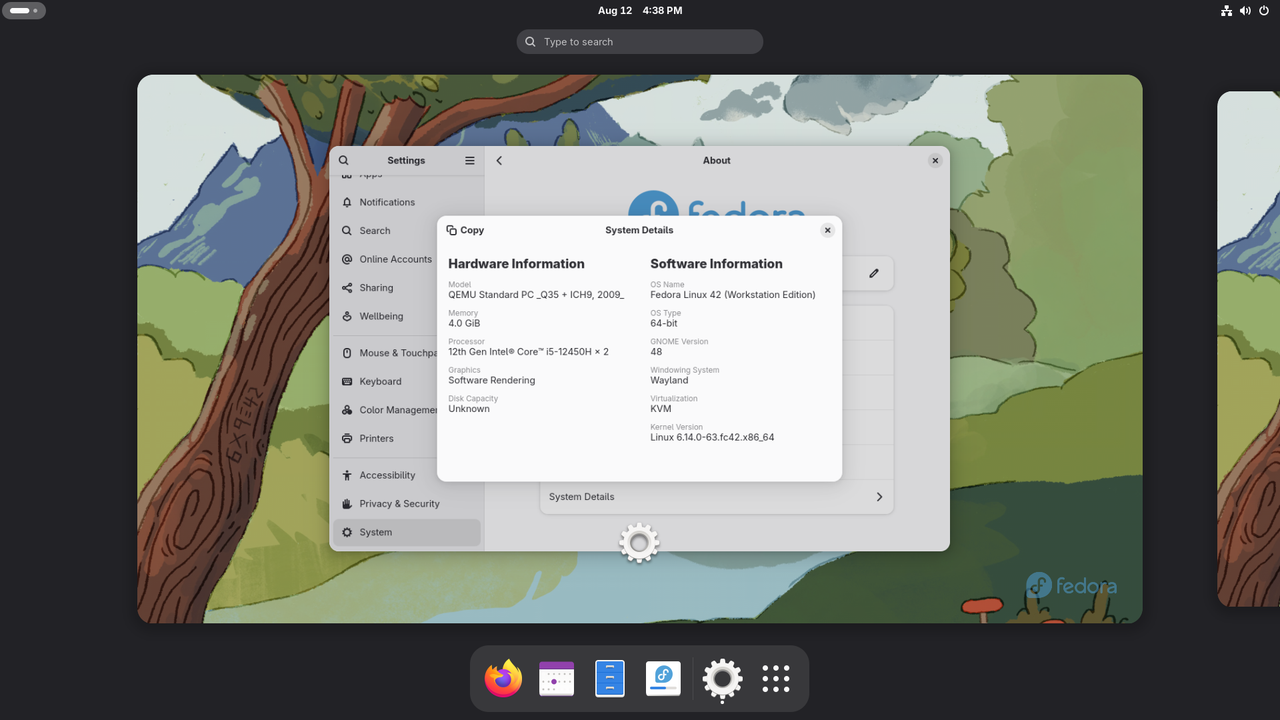This screenshot has height=720, width=1280.
Task: Click Online Accounts at-sign icon
Action: [347, 259]
